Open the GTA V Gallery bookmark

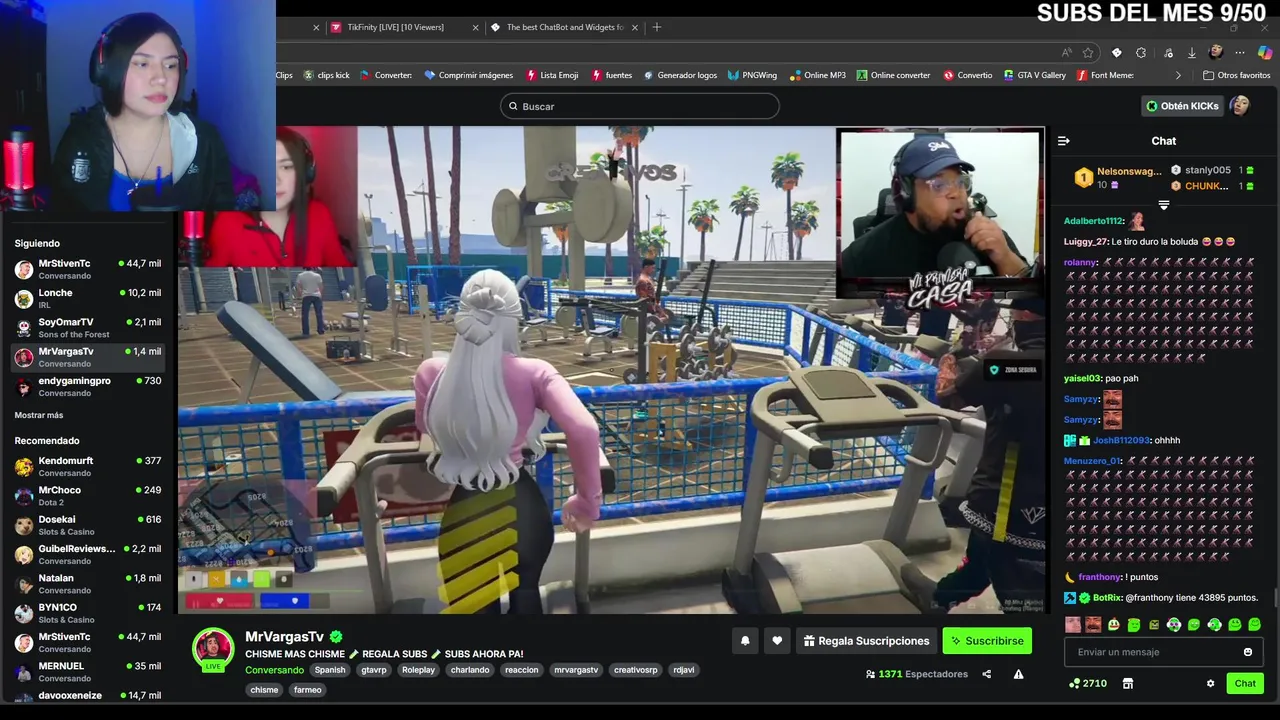[x=1034, y=75]
